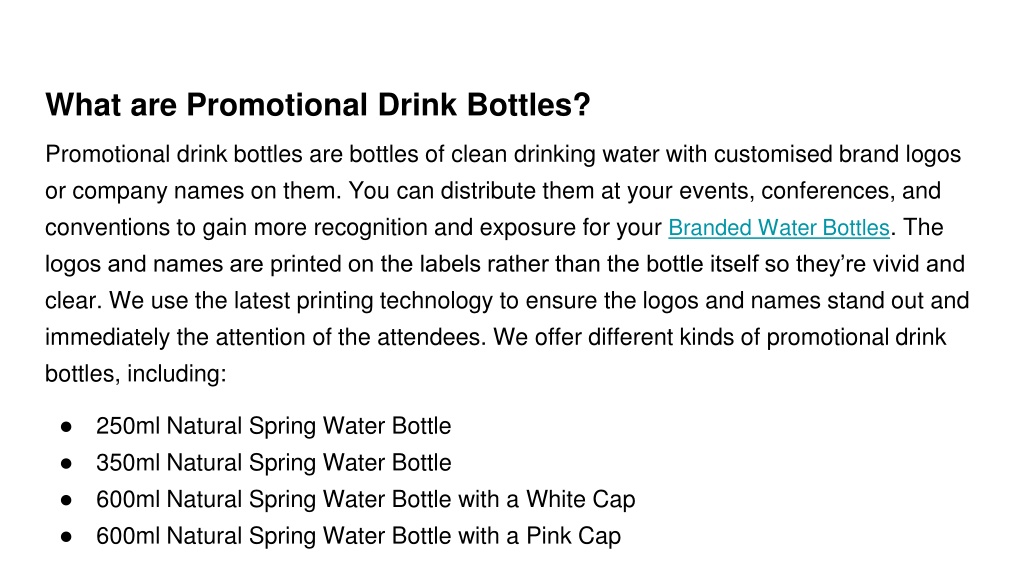The height and width of the screenshot is (576, 1024).
Task: Click the 350ml Natural Spring Water Bottle item
Action: point(274,462)
